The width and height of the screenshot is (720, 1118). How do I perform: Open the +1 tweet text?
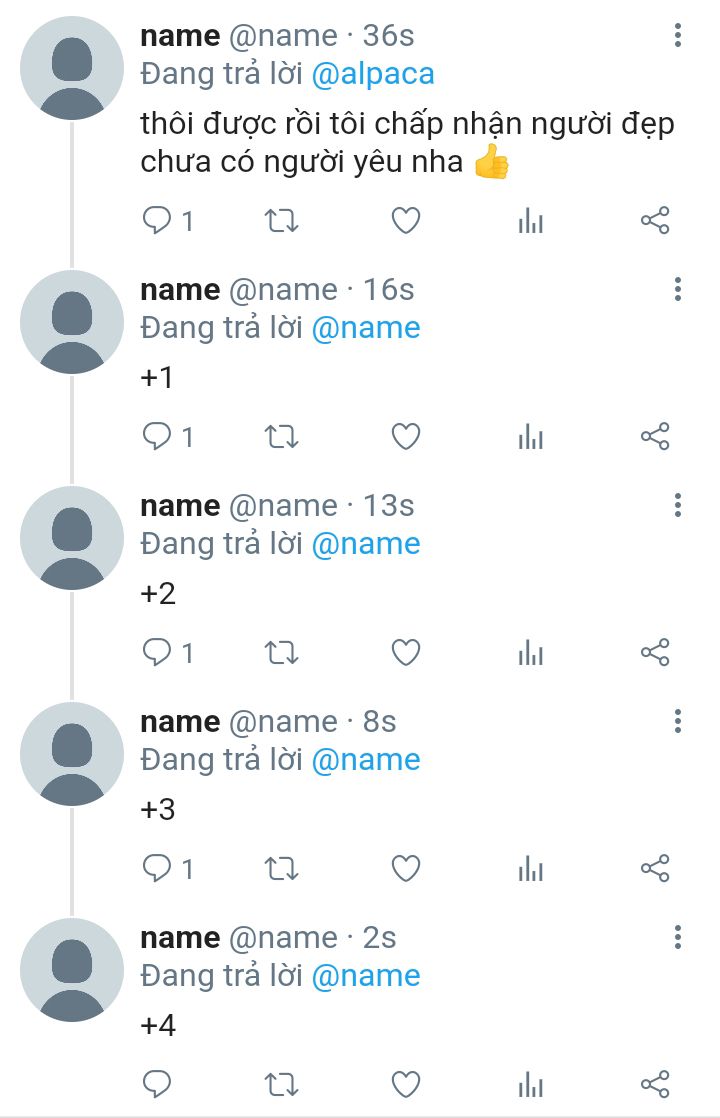tap(157, 377)
